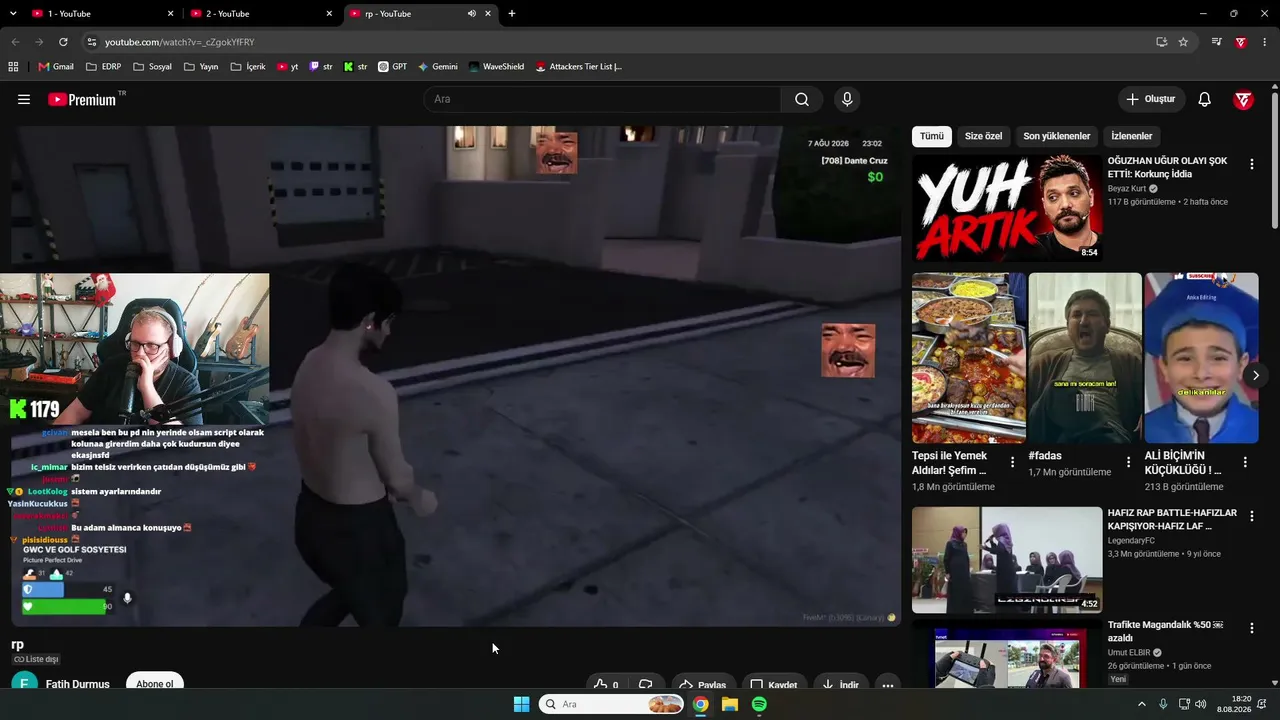Click the page's vertical scrollbar
Viewport: 1280px width, 720px height.
click(1275, 160)
